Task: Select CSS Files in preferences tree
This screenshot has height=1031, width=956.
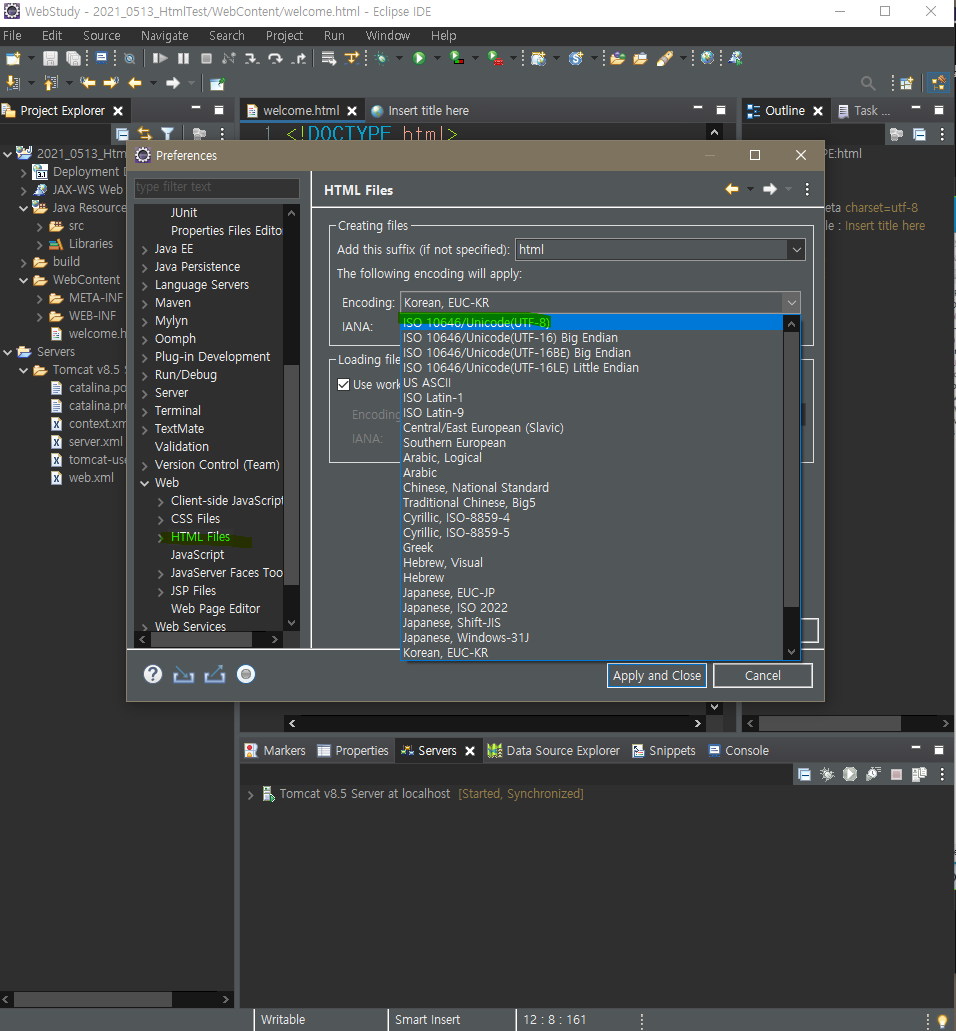Action: coord(195,519)
